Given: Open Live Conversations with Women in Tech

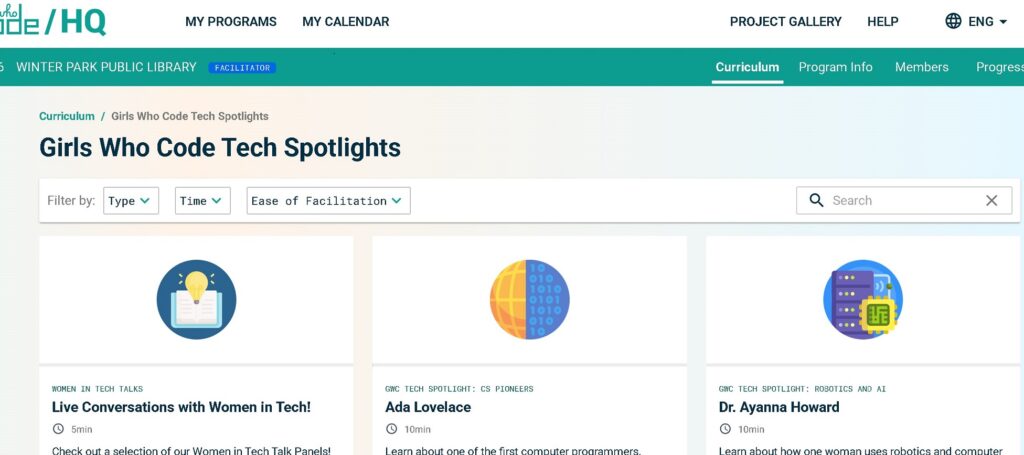Looking at the screenshot, I should tap(181, 407).
